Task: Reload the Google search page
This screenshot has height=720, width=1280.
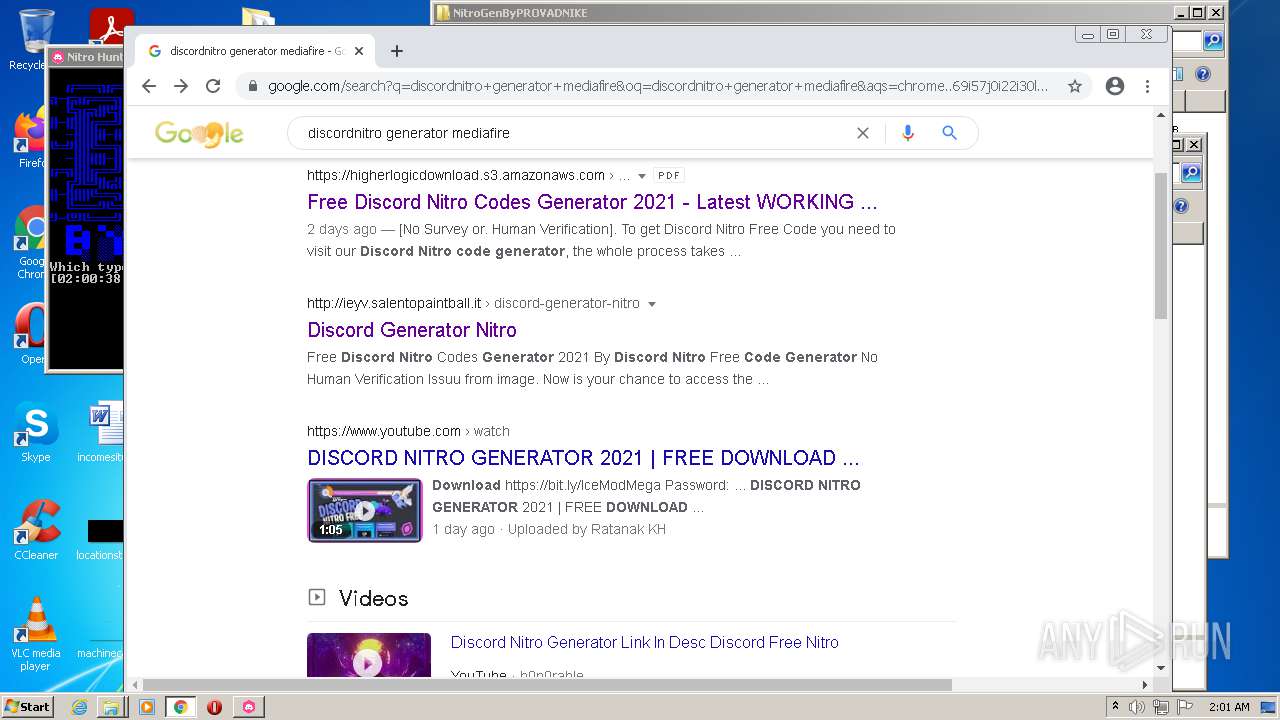Action: pyautogui.click(x=213, y=86)
